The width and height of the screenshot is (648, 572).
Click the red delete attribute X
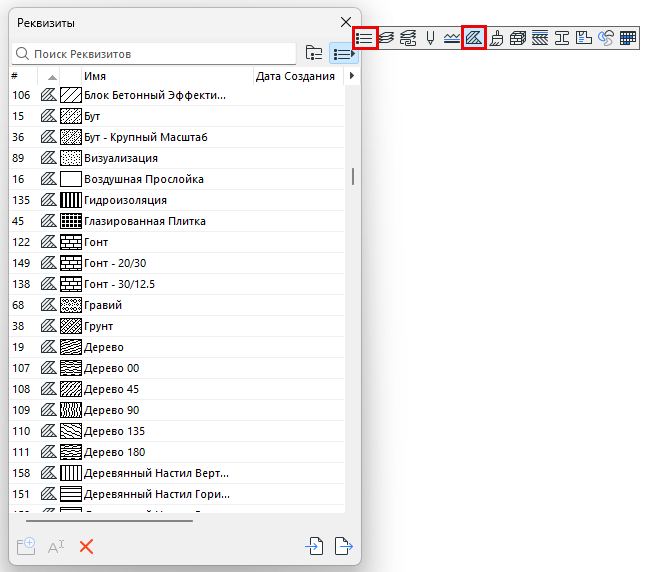(x=86, y=546)
